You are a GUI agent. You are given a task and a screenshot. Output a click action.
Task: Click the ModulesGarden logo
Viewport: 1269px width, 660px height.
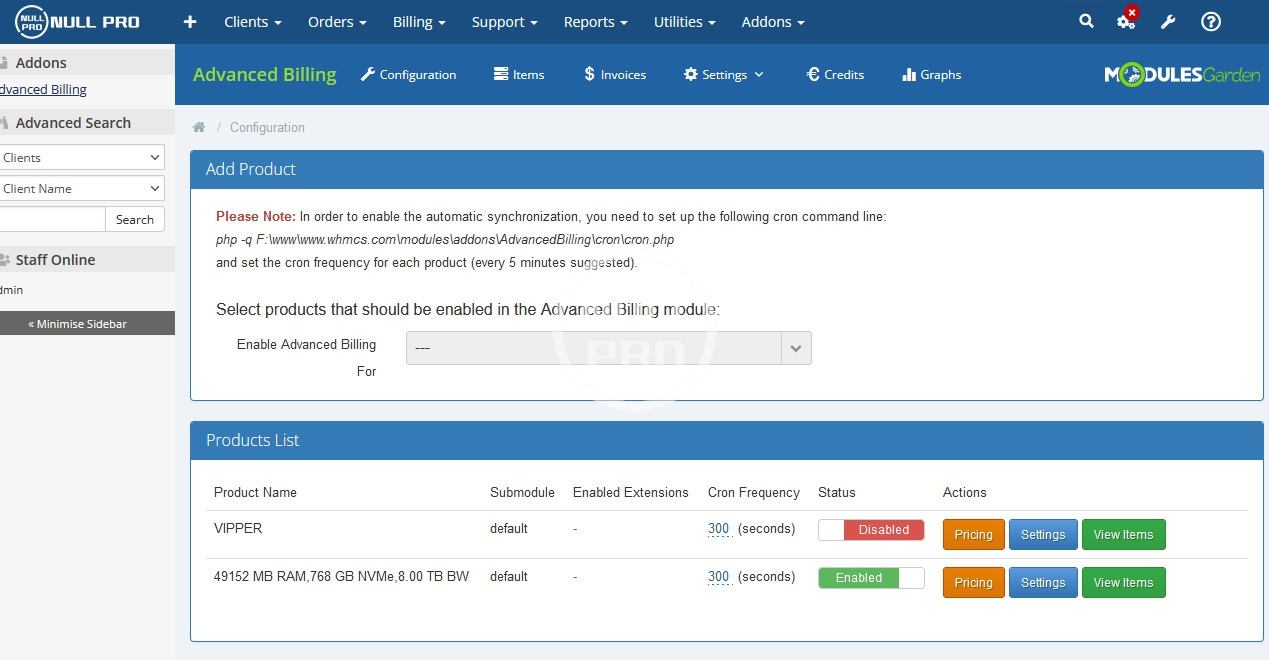[1181, 75]
